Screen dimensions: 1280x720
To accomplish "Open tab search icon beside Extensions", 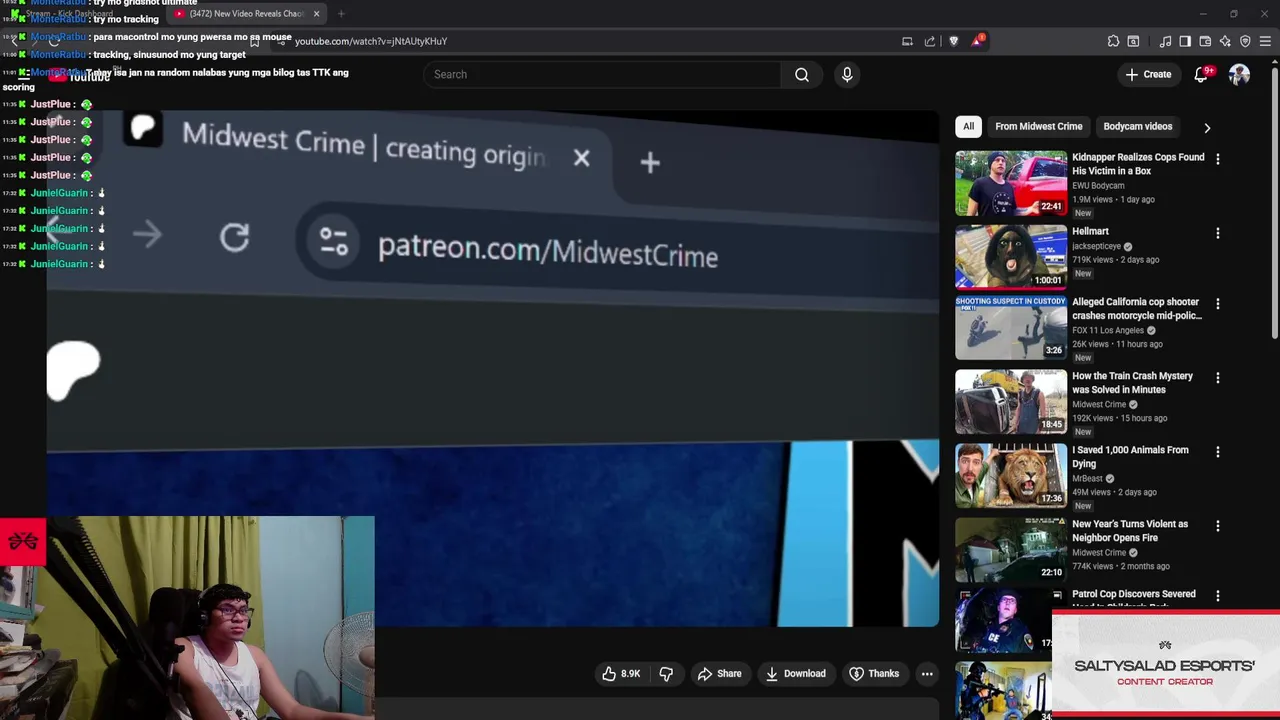I will pyautogui.click(x=1133, y=41).
